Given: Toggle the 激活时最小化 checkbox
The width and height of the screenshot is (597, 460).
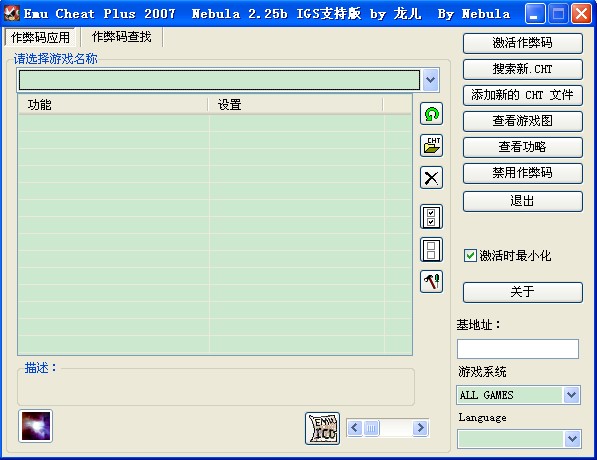Looking at the screenshot, I should pyautogui.click(x=470, y=255).
